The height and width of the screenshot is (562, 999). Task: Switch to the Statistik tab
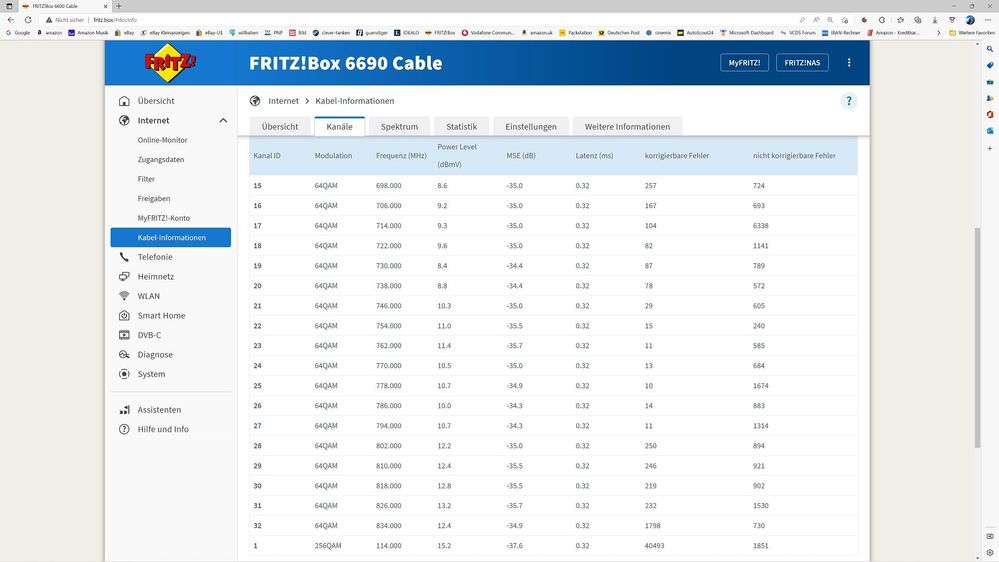coord(461,126)
